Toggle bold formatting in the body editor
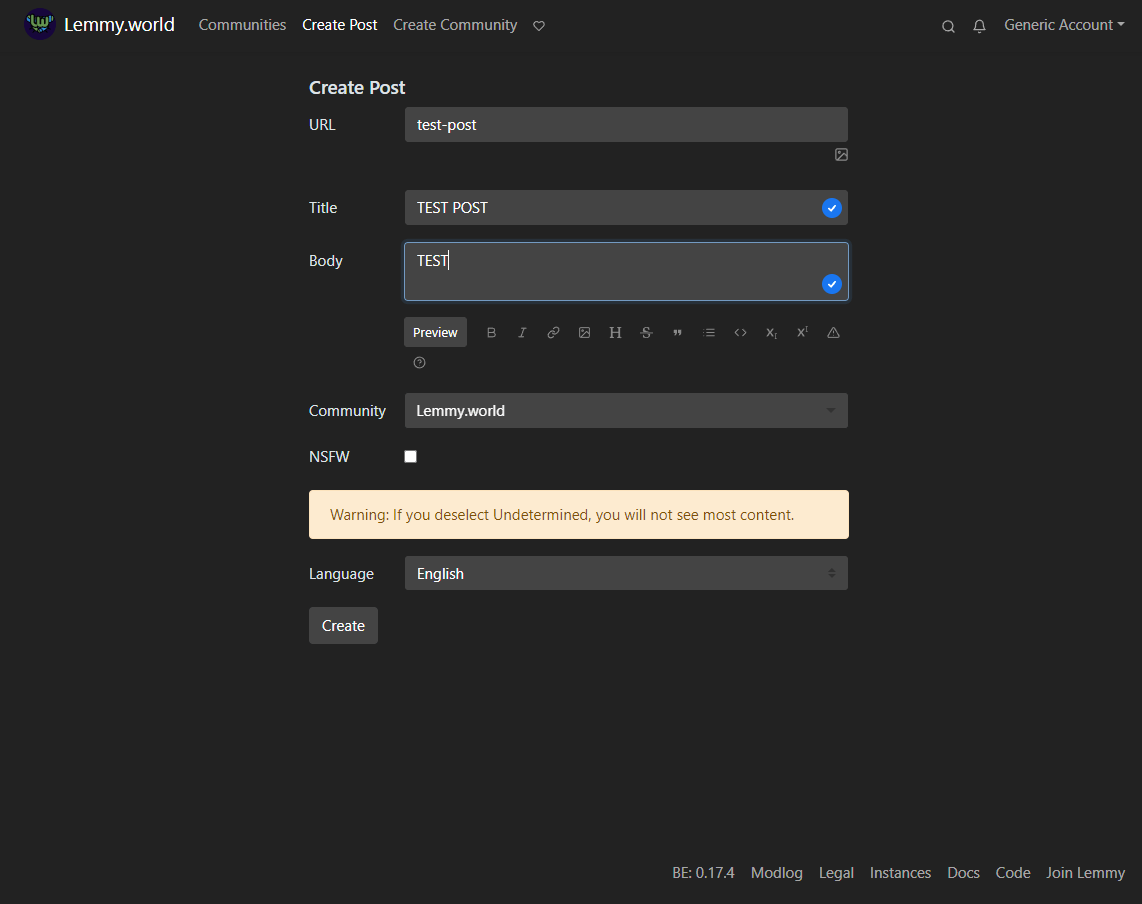Viewport: 1142px width, 904px height. tap(491, 332)
